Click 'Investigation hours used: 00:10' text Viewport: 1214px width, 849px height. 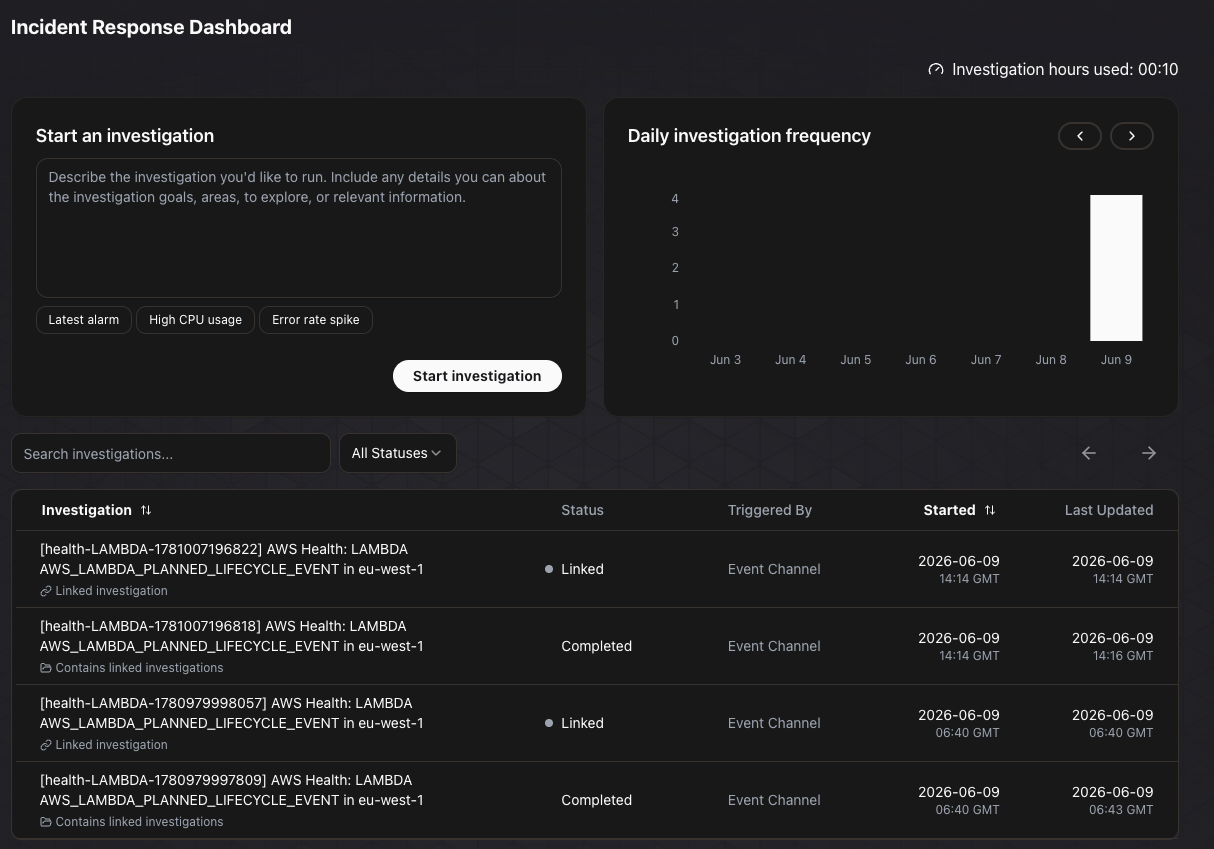tap(1065, 70)
